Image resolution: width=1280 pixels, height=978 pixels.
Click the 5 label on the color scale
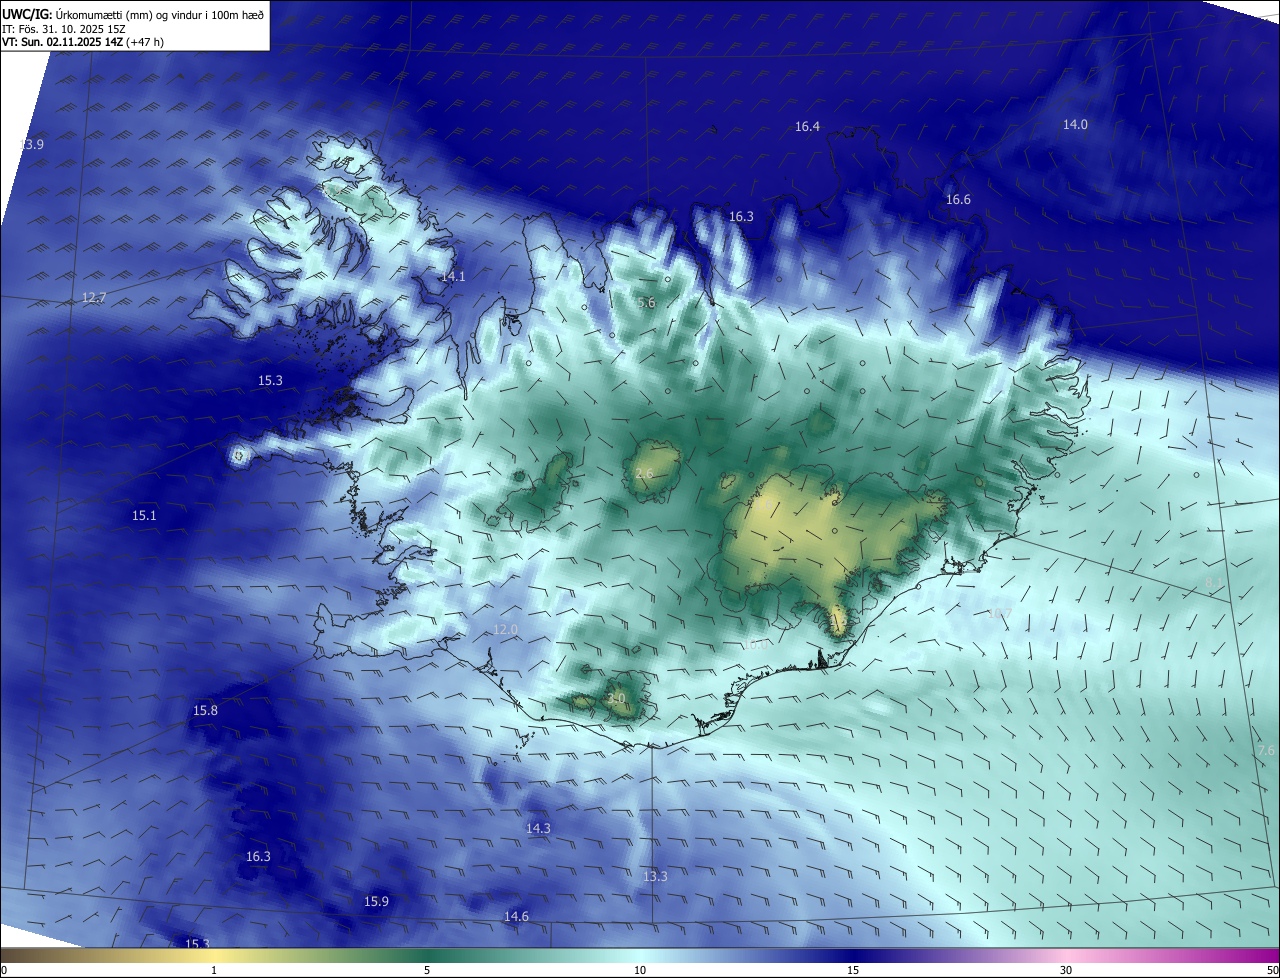point(427,970)
